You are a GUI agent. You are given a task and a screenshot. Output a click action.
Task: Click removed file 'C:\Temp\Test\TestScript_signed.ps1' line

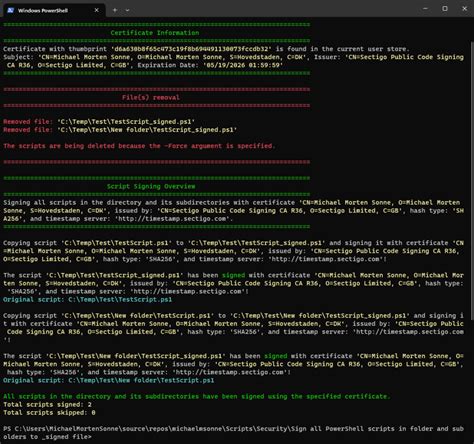[x=99, y=122]
